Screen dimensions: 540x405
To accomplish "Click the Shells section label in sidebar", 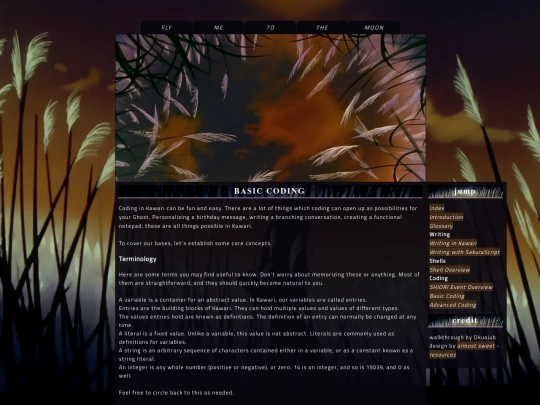I will (437, 261).
